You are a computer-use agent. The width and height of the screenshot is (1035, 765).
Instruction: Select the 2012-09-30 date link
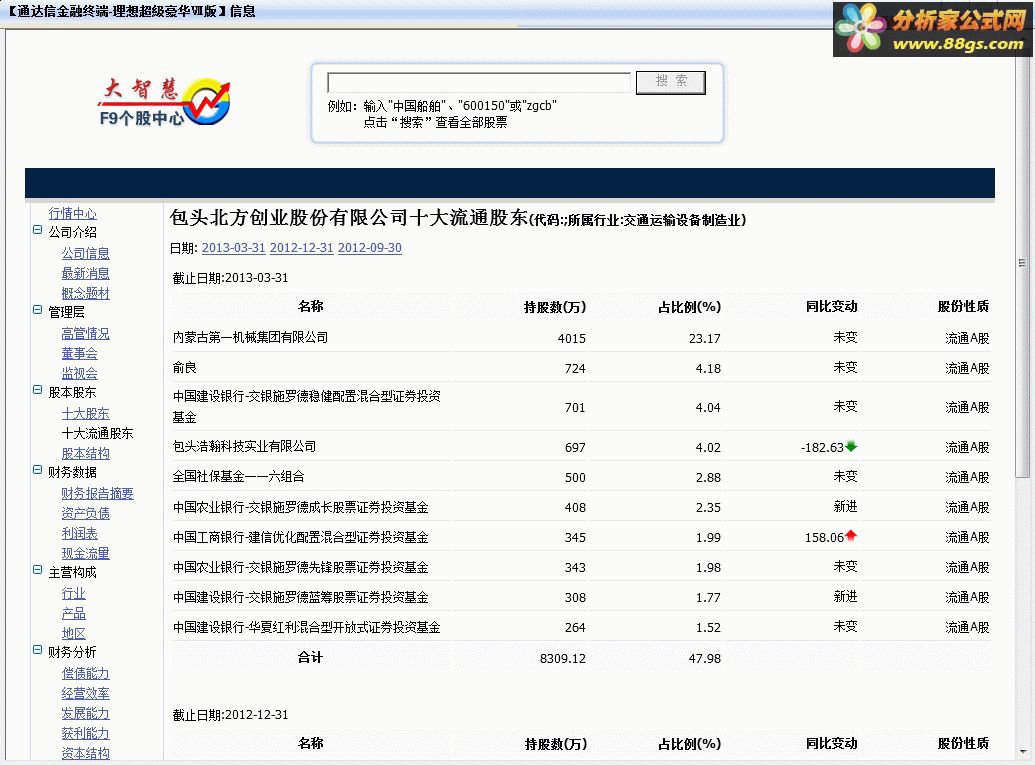point(370,248)
